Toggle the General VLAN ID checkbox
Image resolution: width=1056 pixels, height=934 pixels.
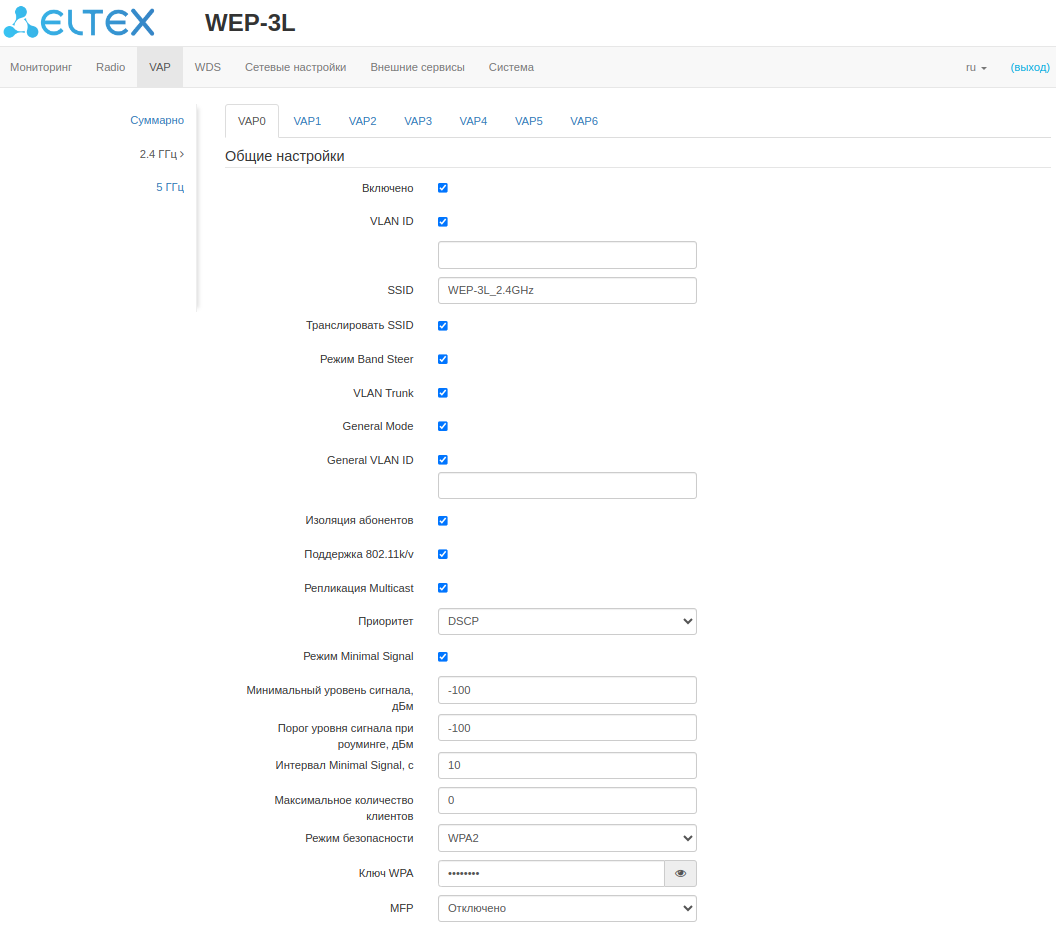442,460
